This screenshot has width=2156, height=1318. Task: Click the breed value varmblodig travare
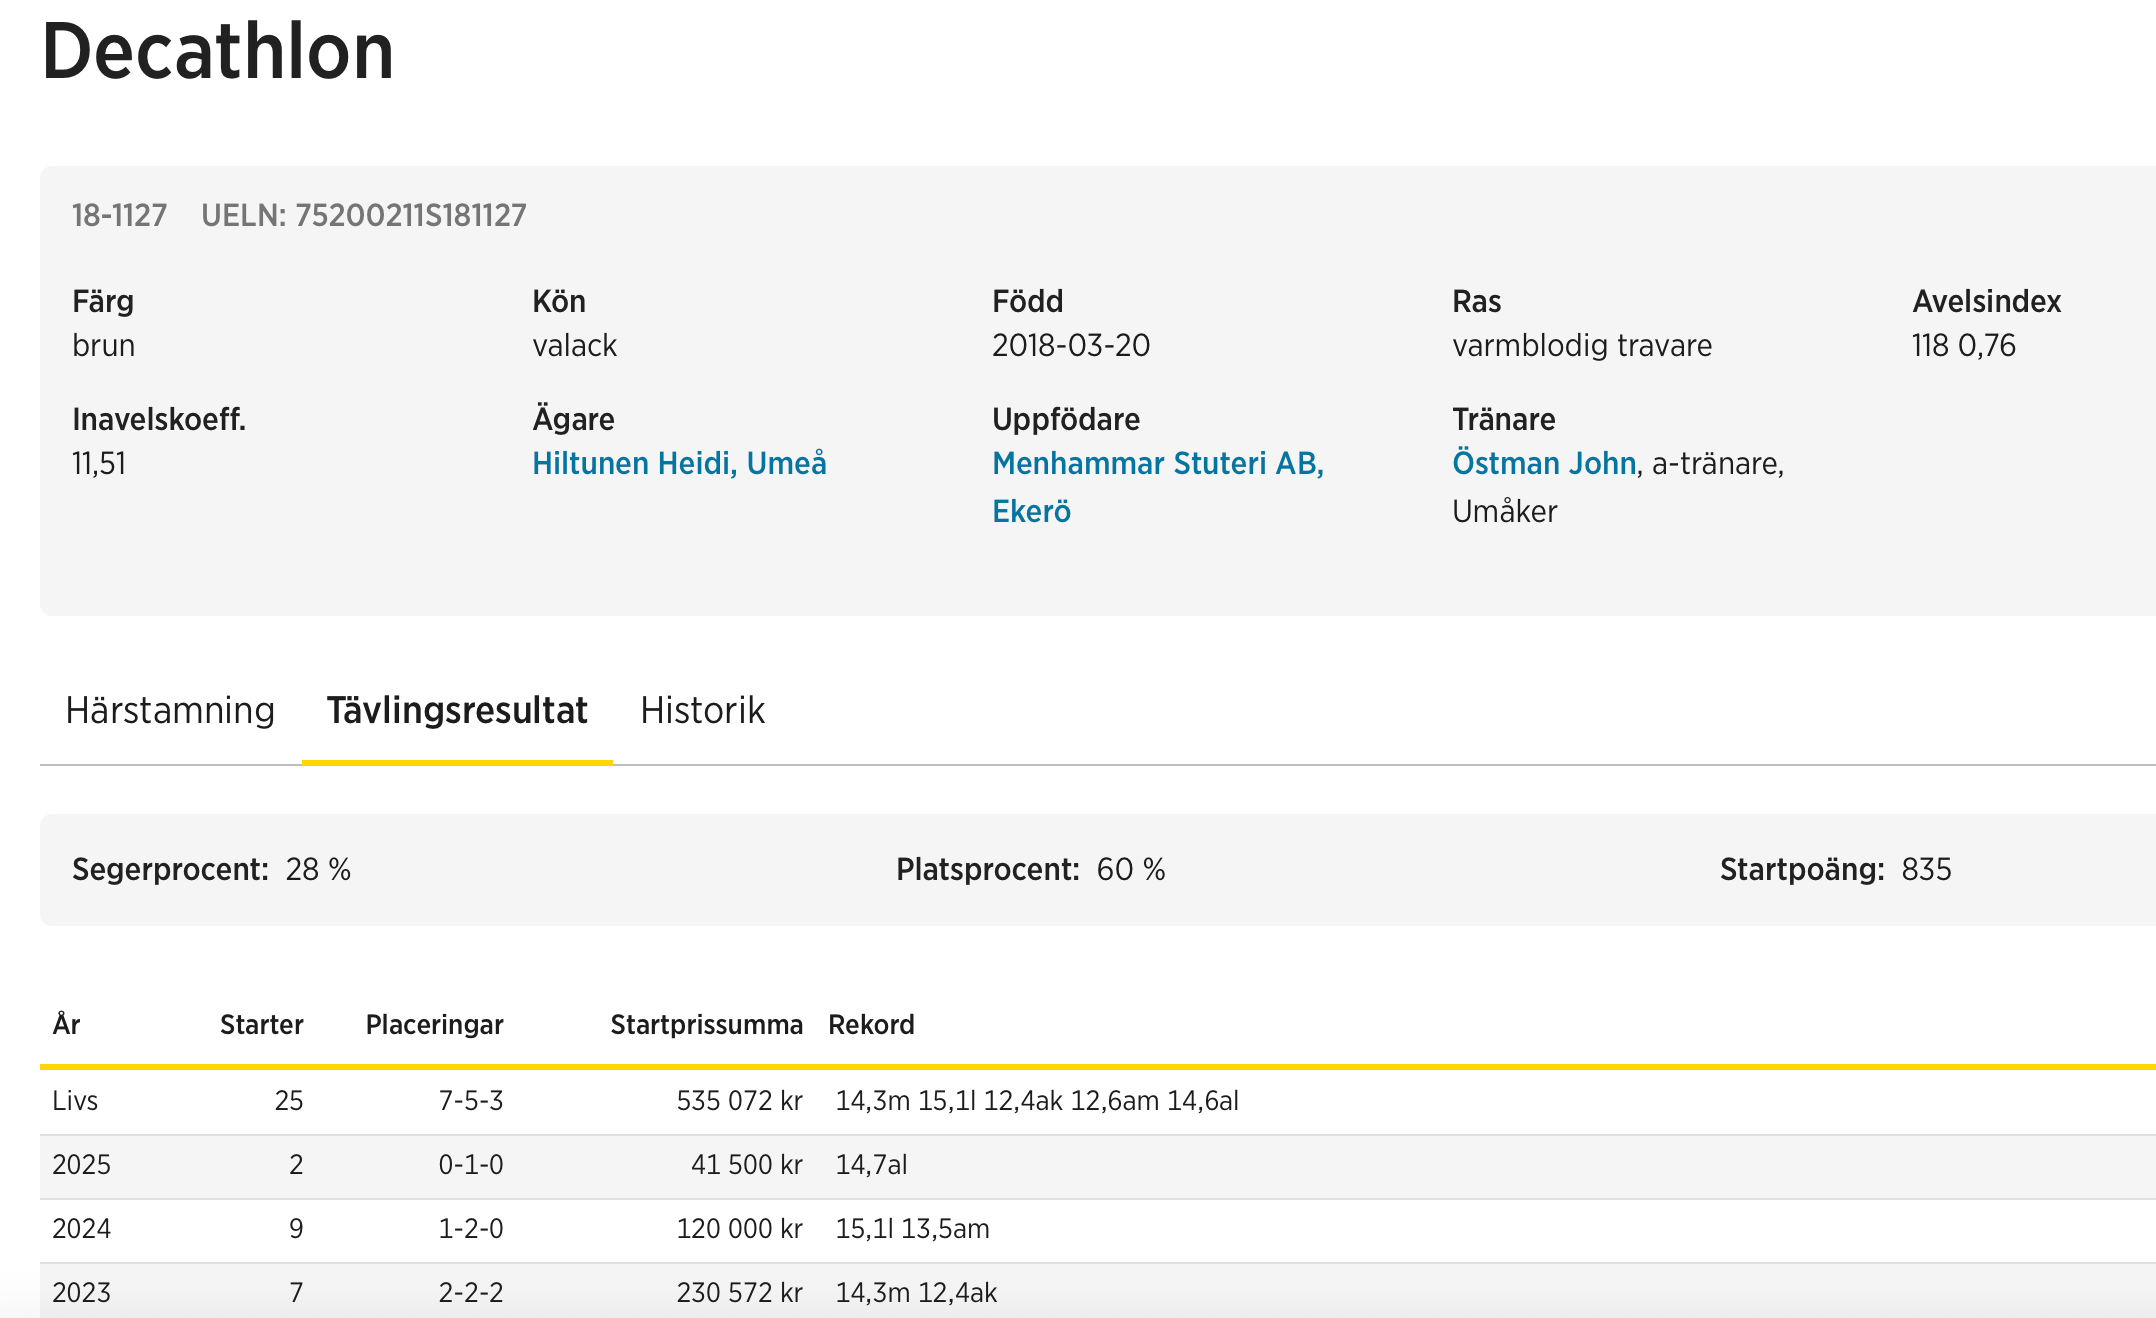[x=1582, y=345]
